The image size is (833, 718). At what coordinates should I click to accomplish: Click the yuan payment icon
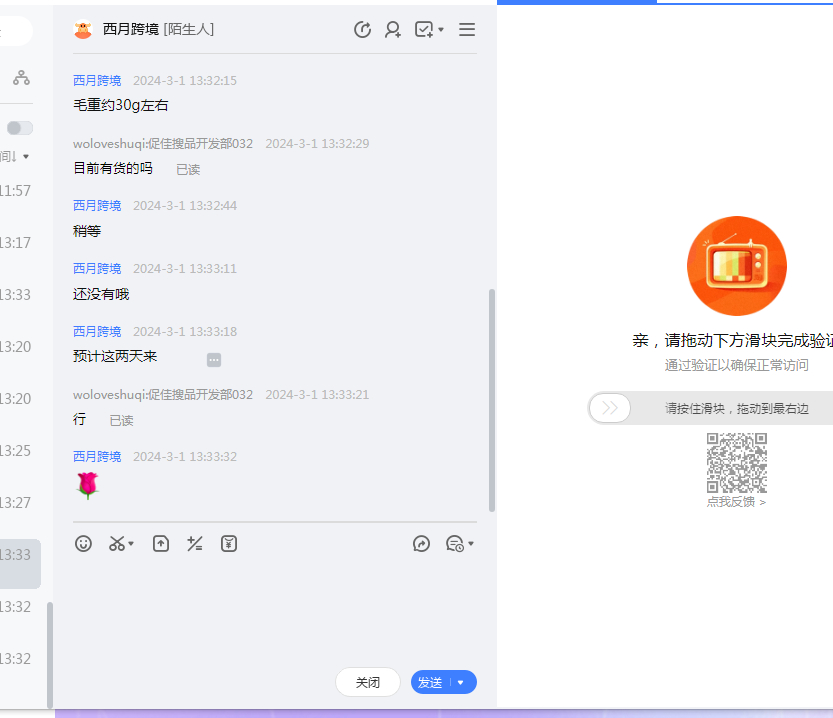[229, 544]
